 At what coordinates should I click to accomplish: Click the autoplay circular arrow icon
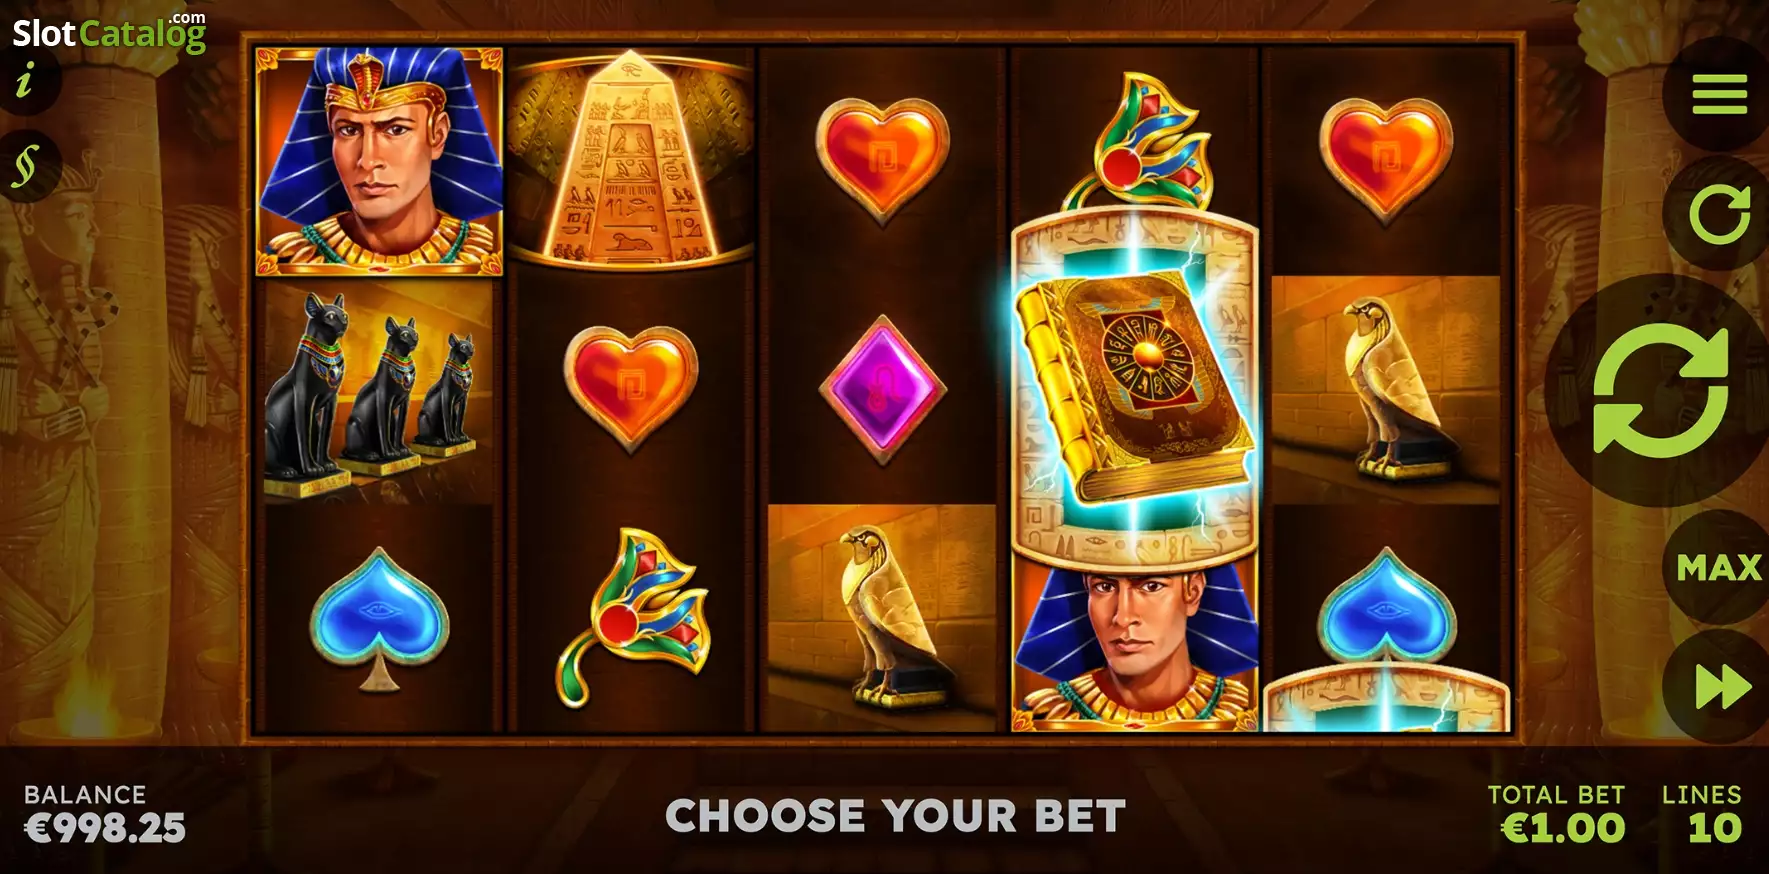[1719, 214]
